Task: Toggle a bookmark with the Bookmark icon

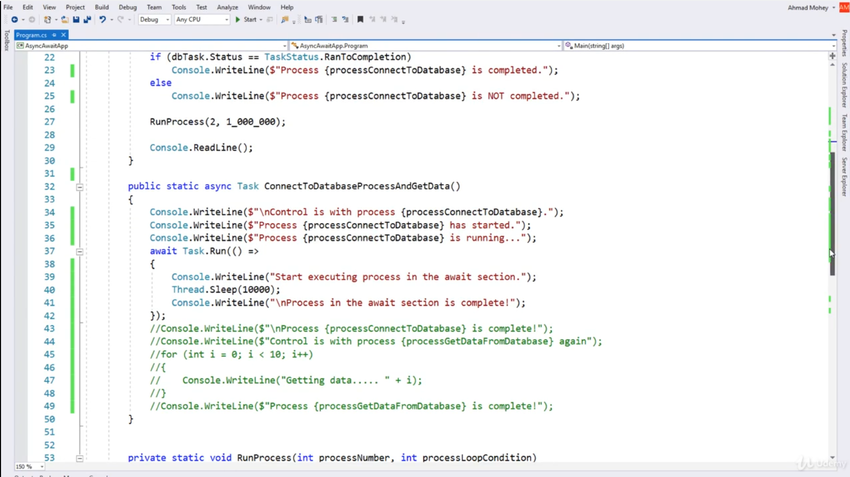Action: pos(360,20)
